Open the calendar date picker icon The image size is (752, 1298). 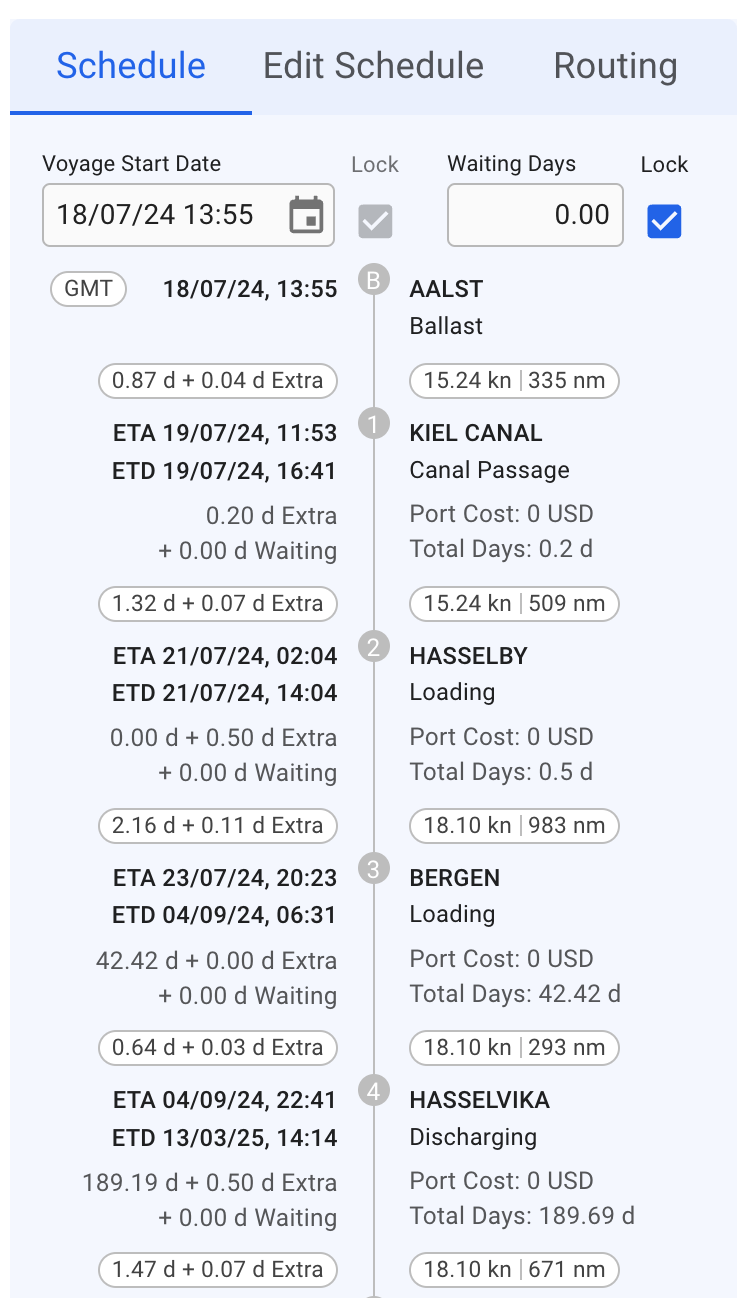pos(306,215)
